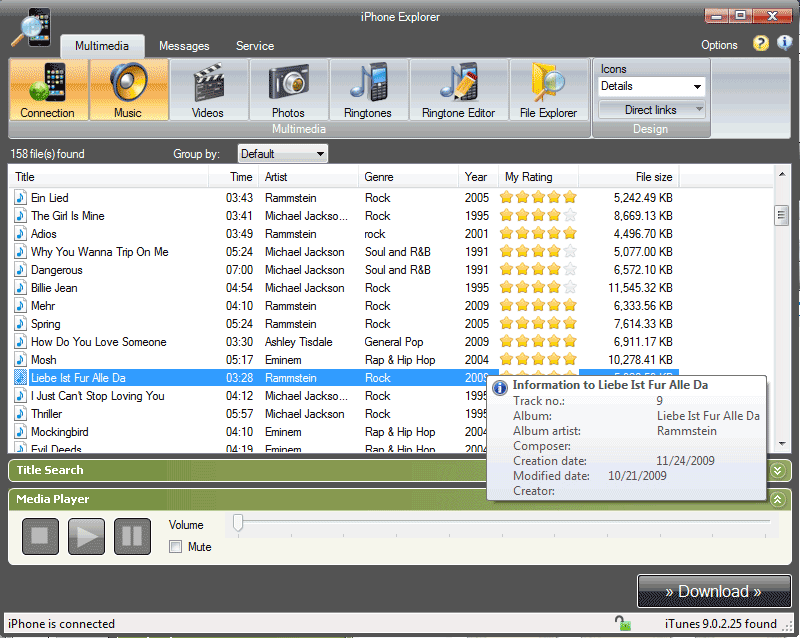Switch to the Messages tab

184,46
